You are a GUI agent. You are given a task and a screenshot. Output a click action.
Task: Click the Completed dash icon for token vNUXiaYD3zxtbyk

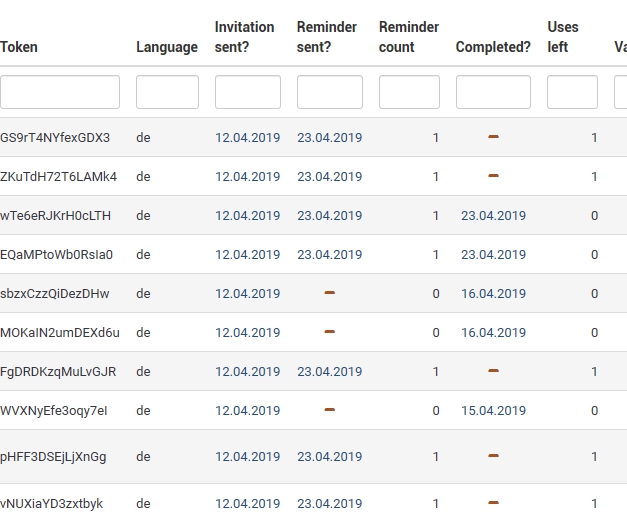tap(493, 503)
